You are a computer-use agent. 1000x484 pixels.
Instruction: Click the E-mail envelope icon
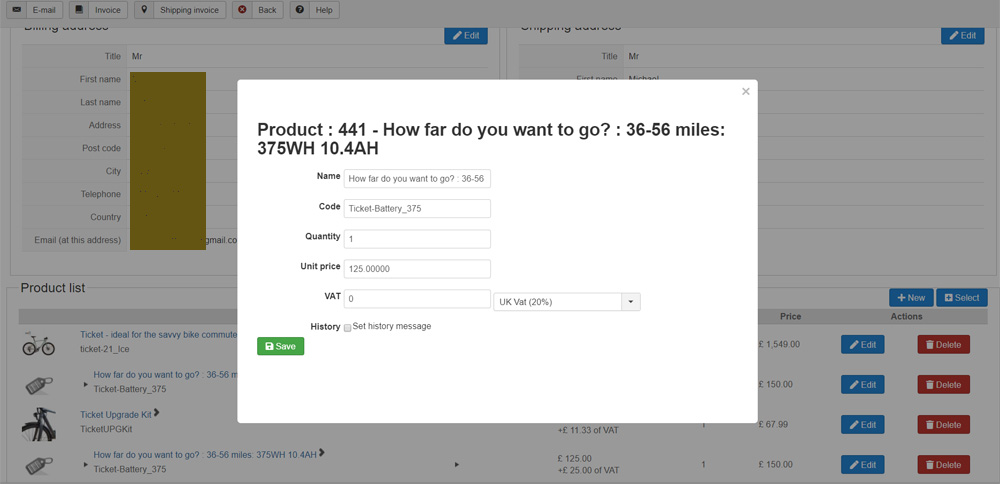[17, 10]
